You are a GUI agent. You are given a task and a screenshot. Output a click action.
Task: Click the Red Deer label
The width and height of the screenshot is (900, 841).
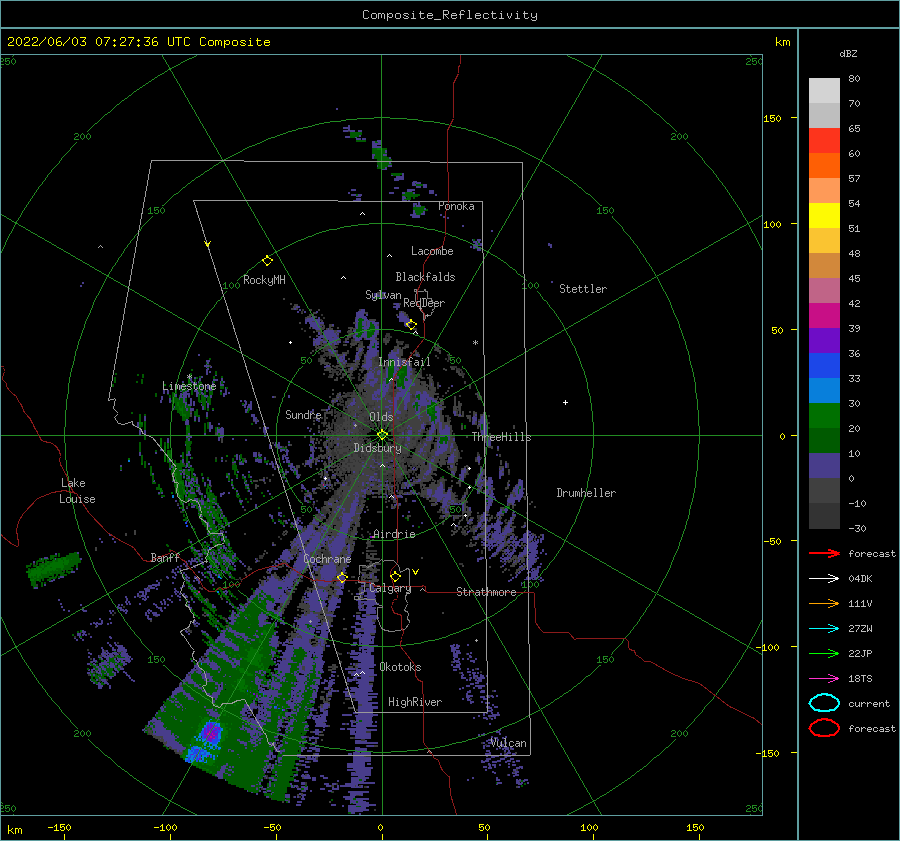[x=424, y=303]
